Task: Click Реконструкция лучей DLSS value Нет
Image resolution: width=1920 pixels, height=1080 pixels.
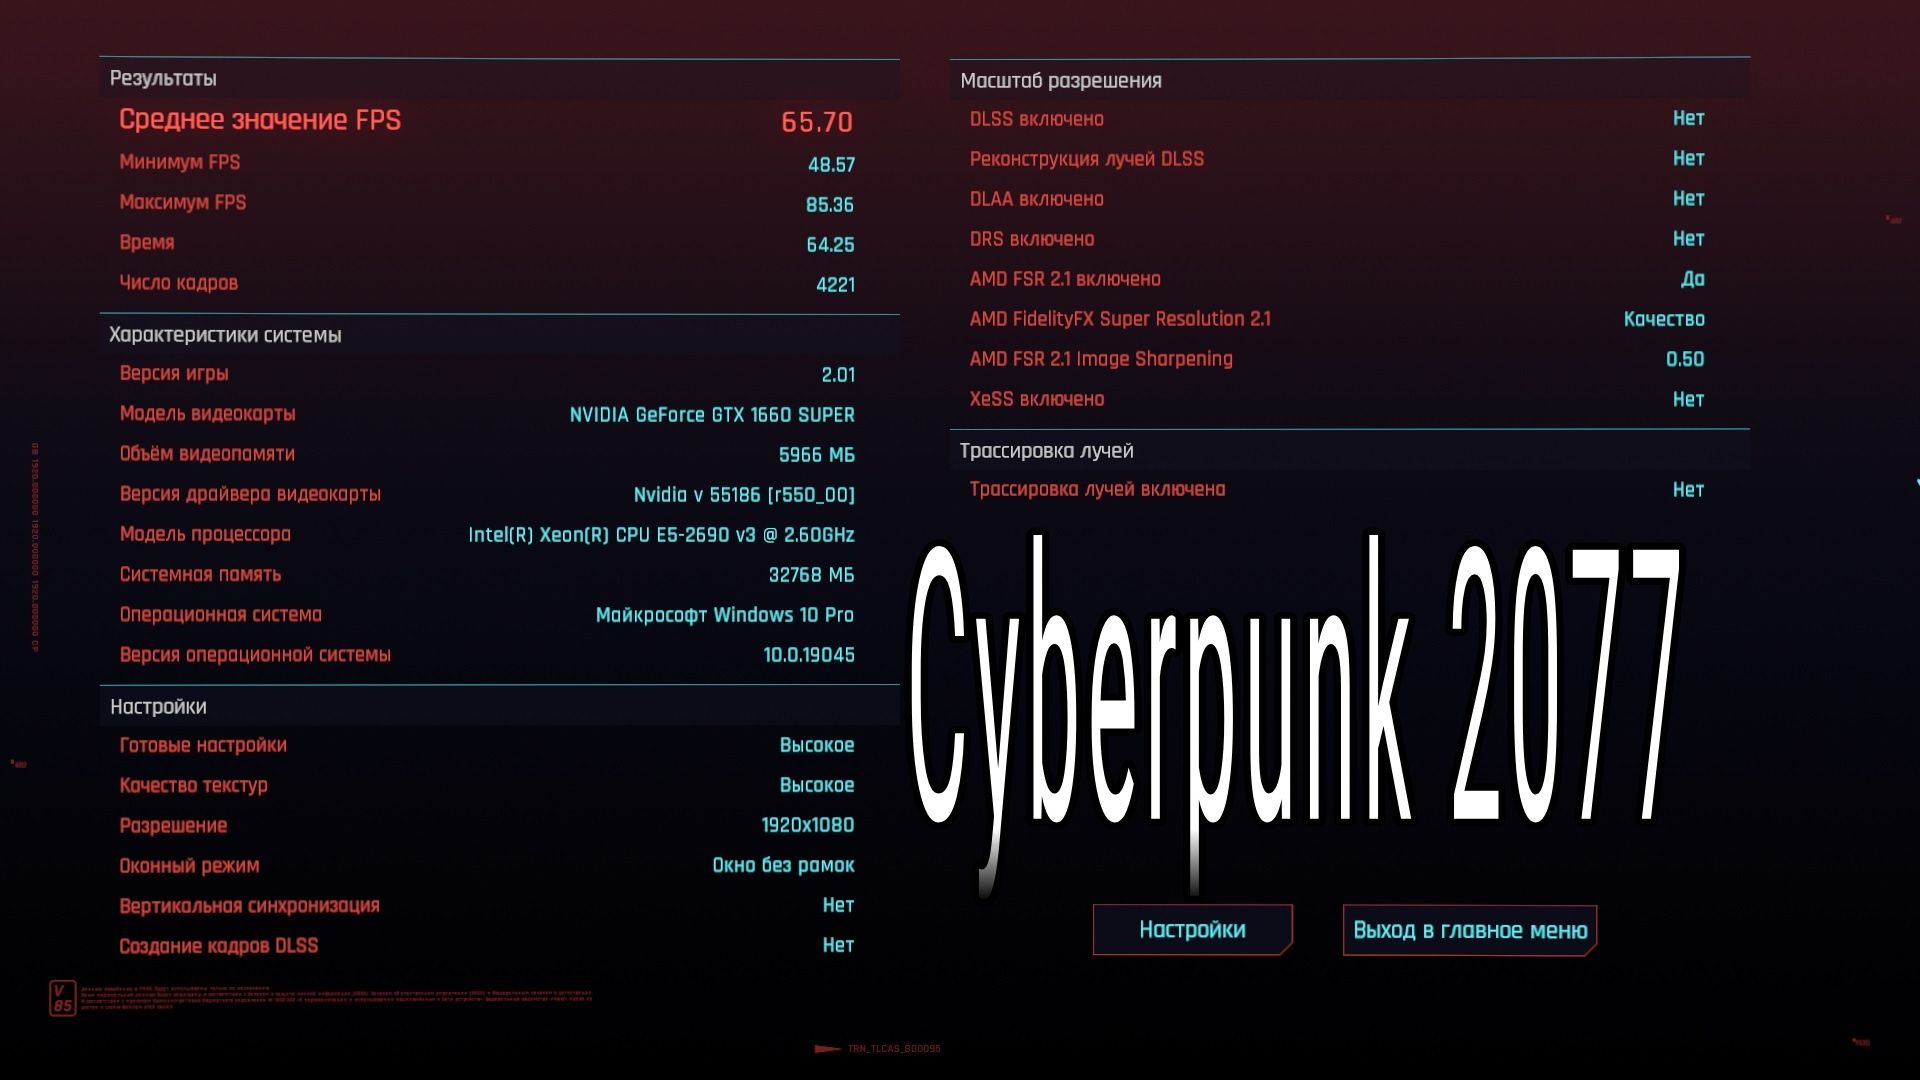Action: point(1688,158)
